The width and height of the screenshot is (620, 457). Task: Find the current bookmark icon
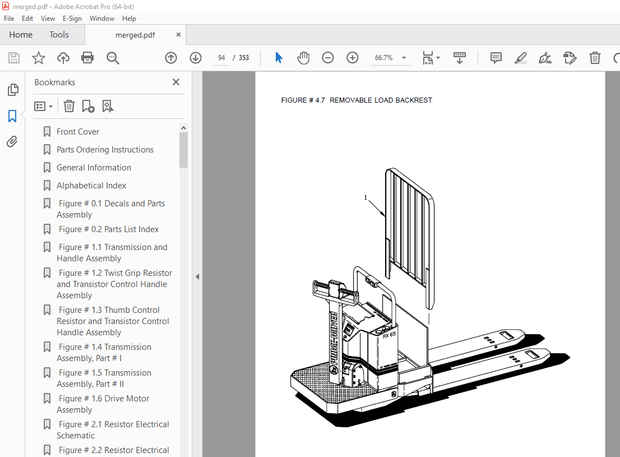[108, 106]
